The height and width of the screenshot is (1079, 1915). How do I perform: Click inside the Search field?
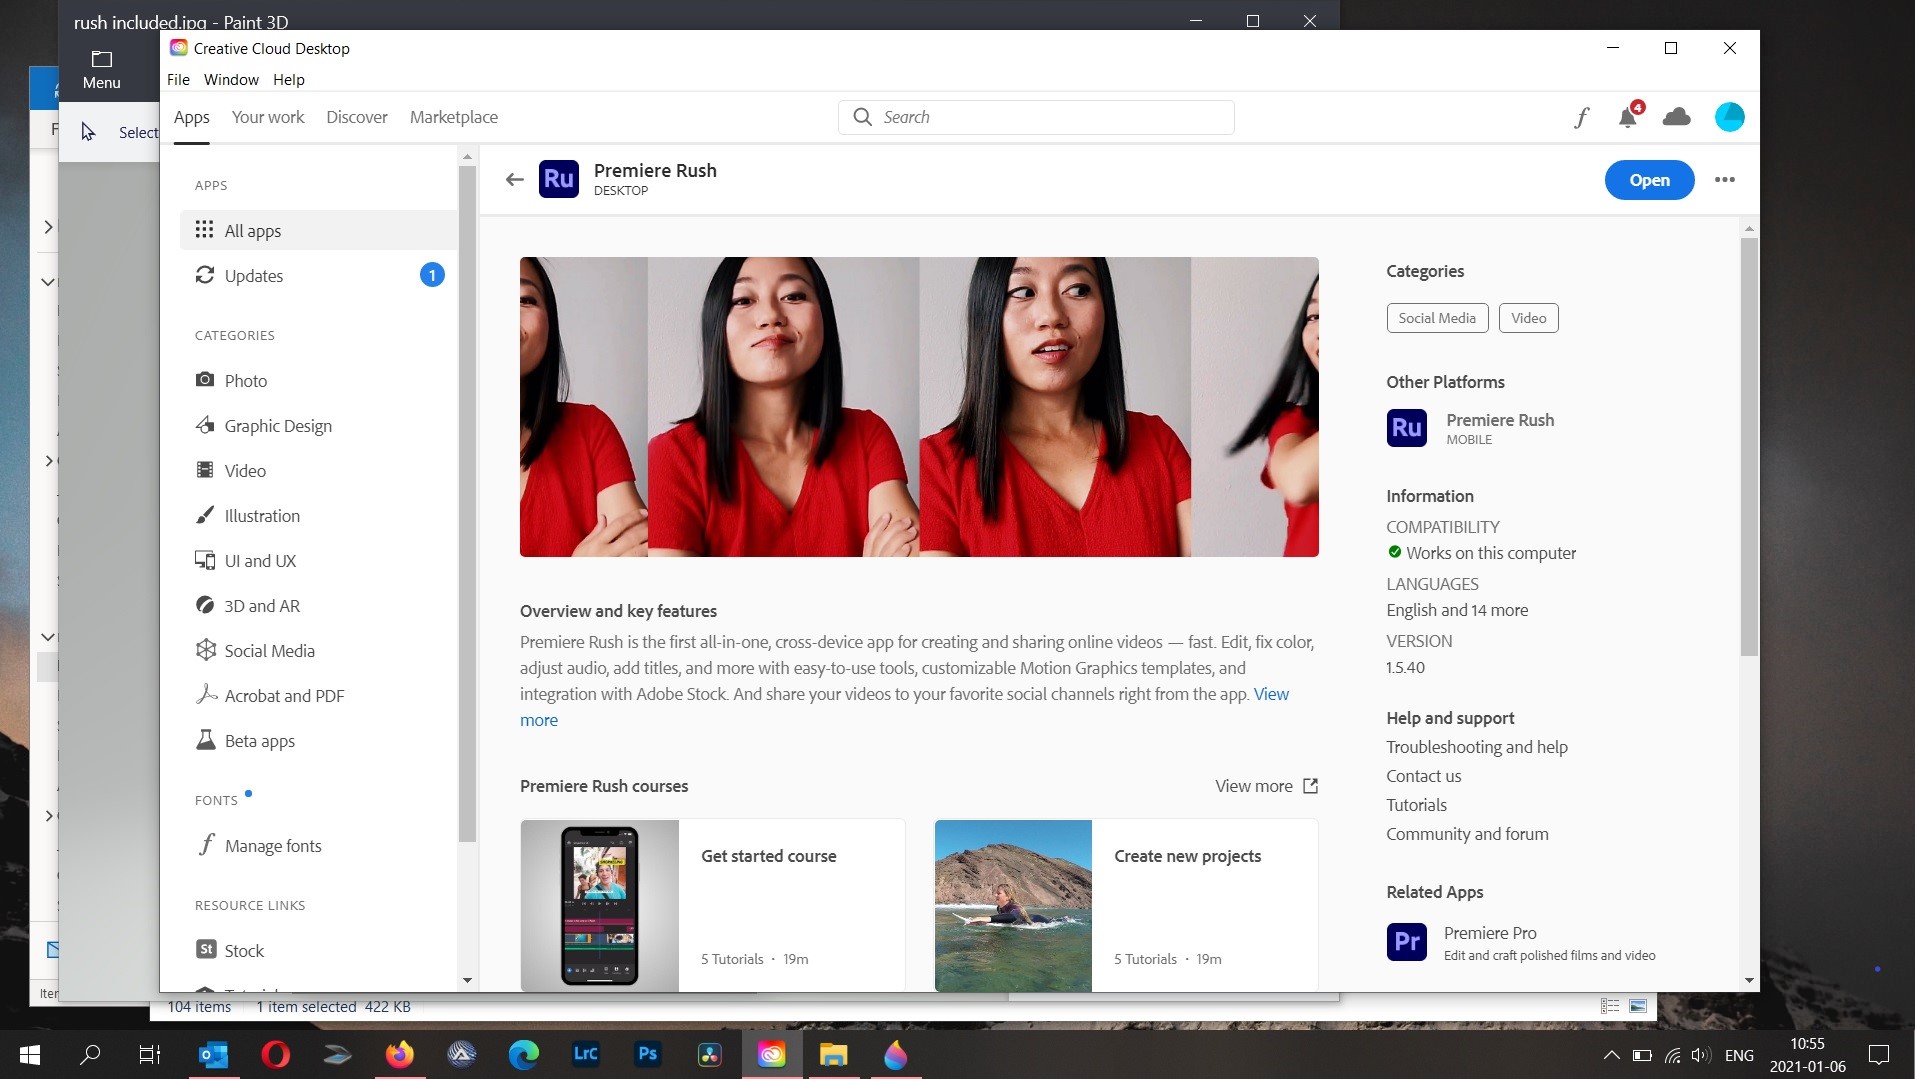(1035, 117)
